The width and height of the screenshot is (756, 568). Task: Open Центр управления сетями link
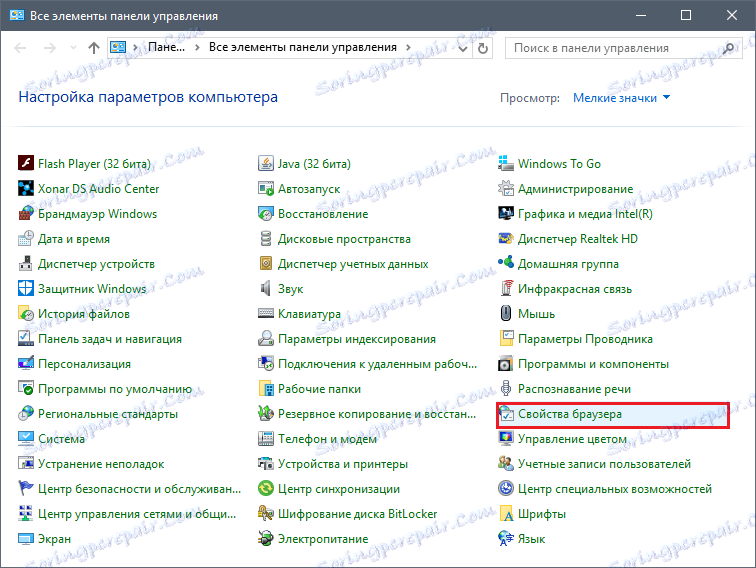[x=137, y=514]
